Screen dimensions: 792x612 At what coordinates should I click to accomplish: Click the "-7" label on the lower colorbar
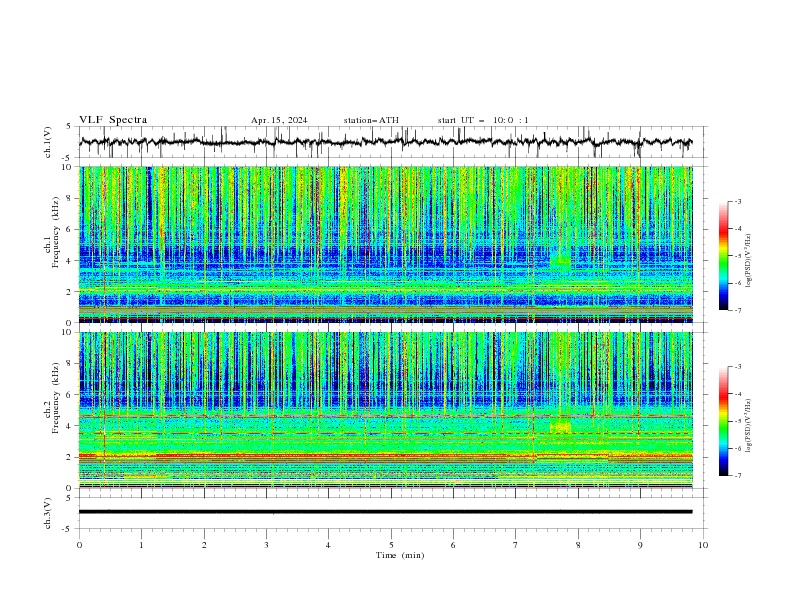click(x=737, y=476)
